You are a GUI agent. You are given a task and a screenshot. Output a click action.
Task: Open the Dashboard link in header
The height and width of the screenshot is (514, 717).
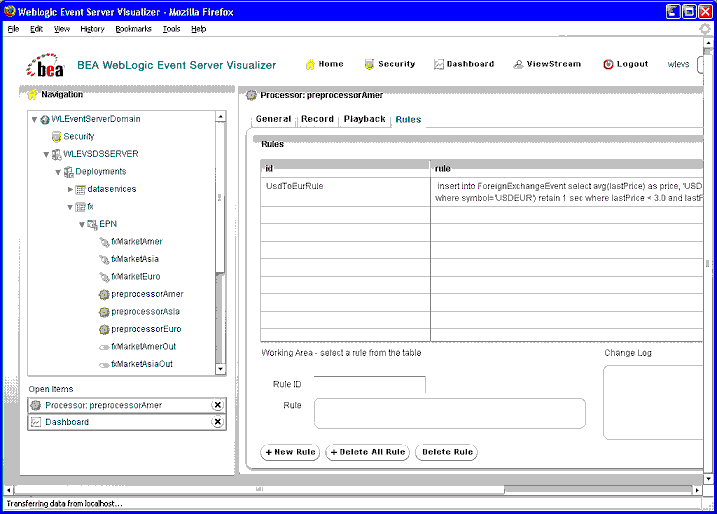(471, 64)
